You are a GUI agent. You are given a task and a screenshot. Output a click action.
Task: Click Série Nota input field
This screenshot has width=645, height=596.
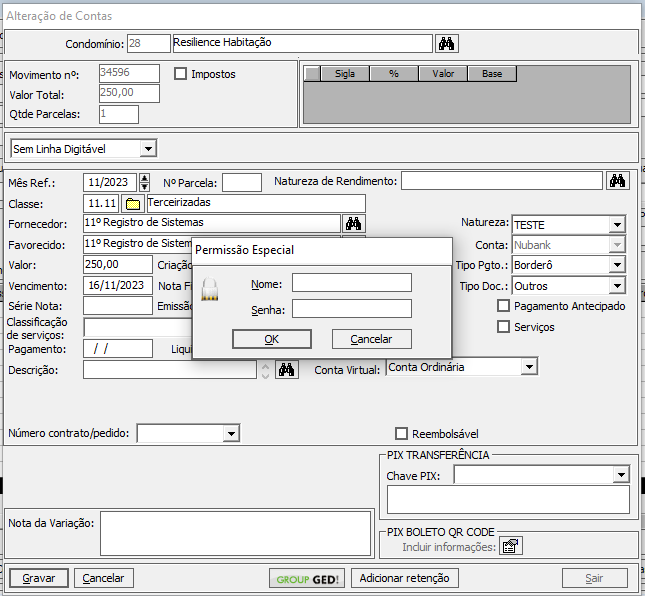tap(118, 306)
